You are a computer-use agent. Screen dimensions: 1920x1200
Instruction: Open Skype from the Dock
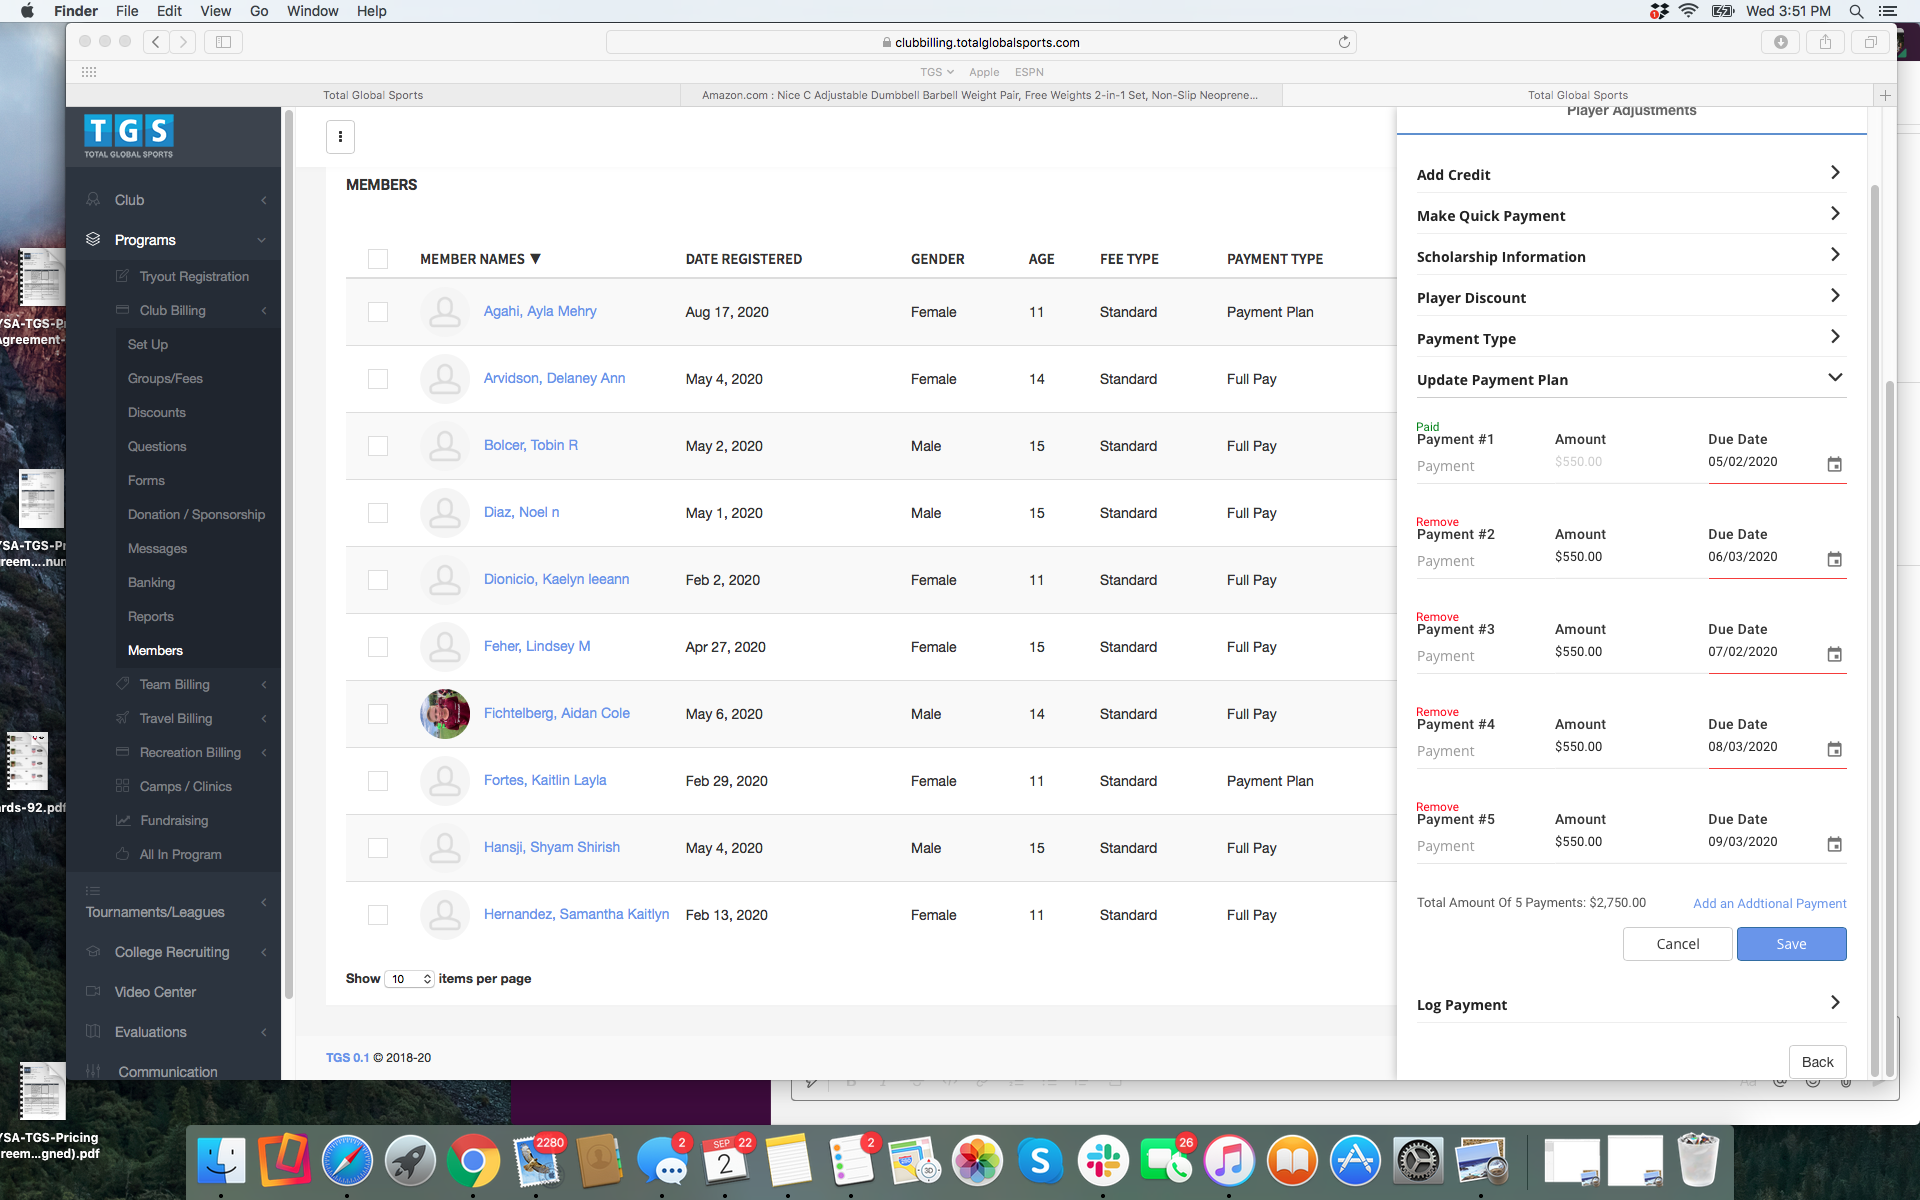click(1040, 1161)
